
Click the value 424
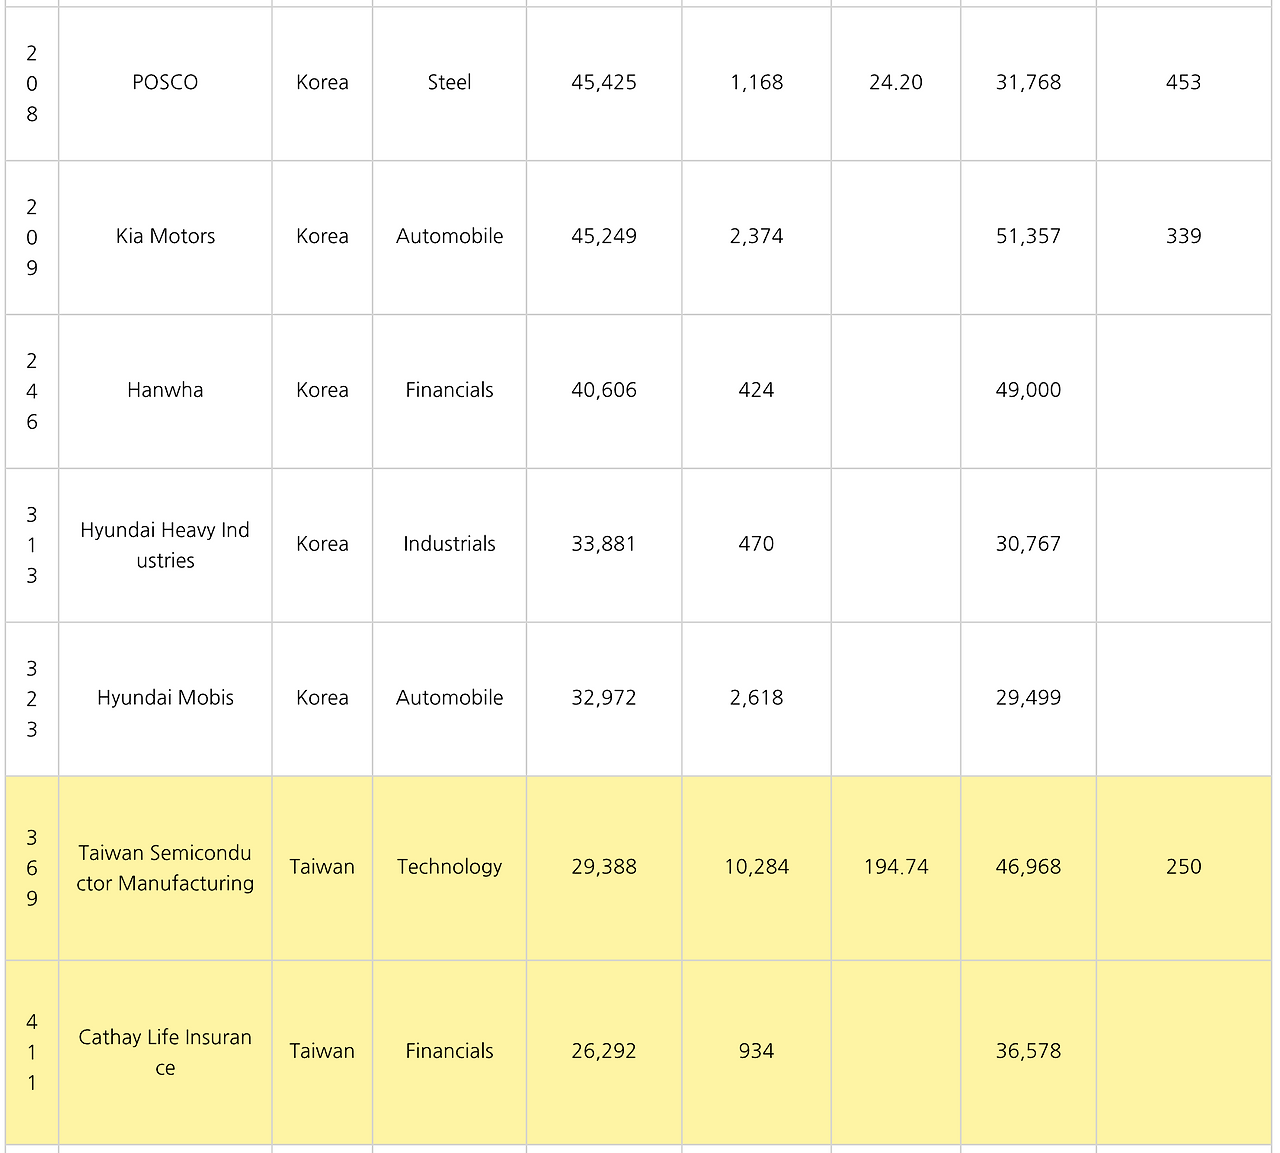[756, 391]
